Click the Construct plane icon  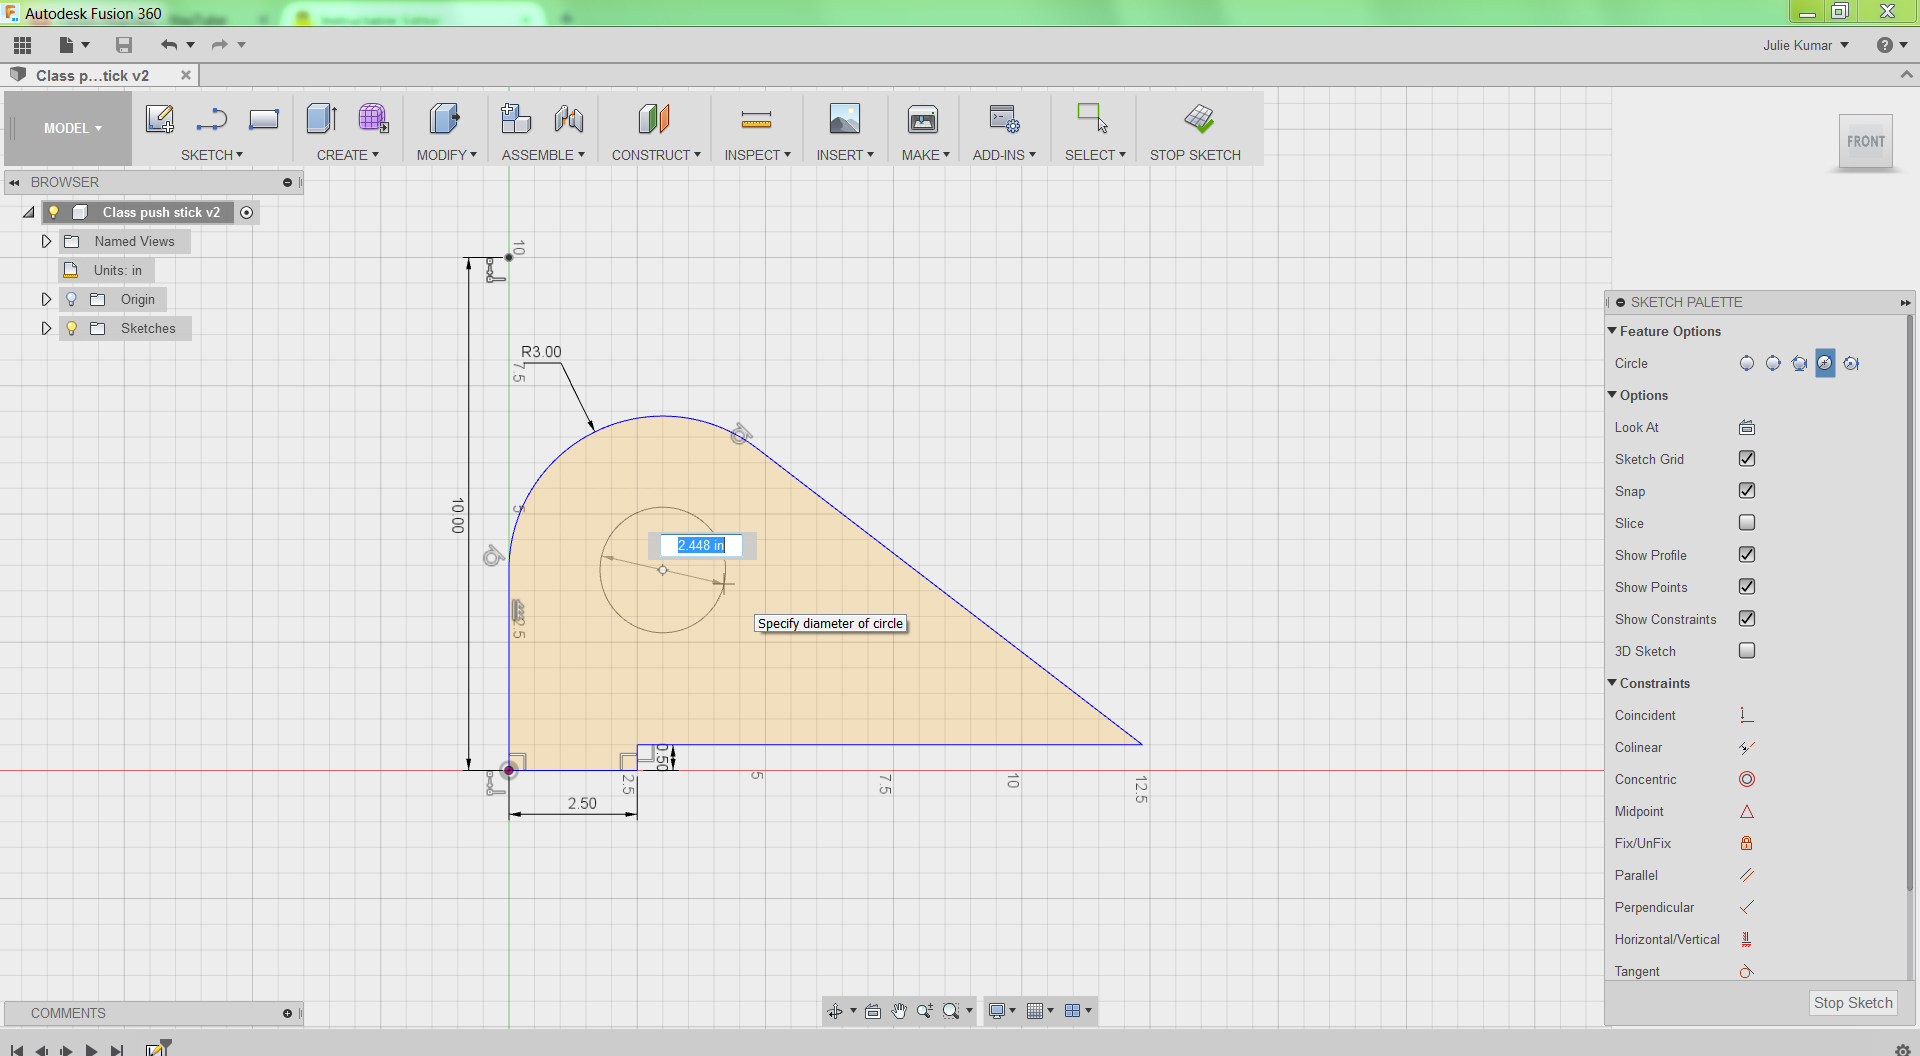(x=654, y=119)
